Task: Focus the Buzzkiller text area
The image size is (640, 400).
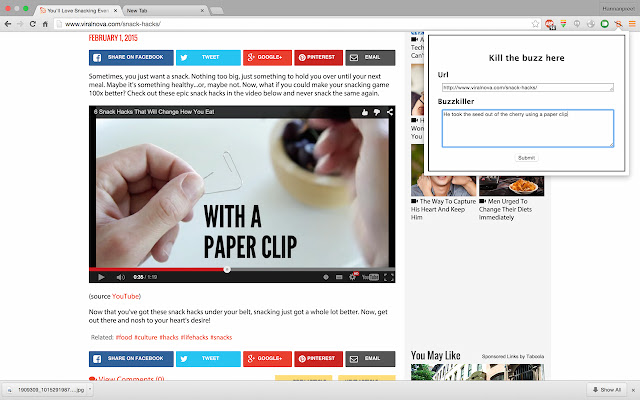Action: pos(527,128)
